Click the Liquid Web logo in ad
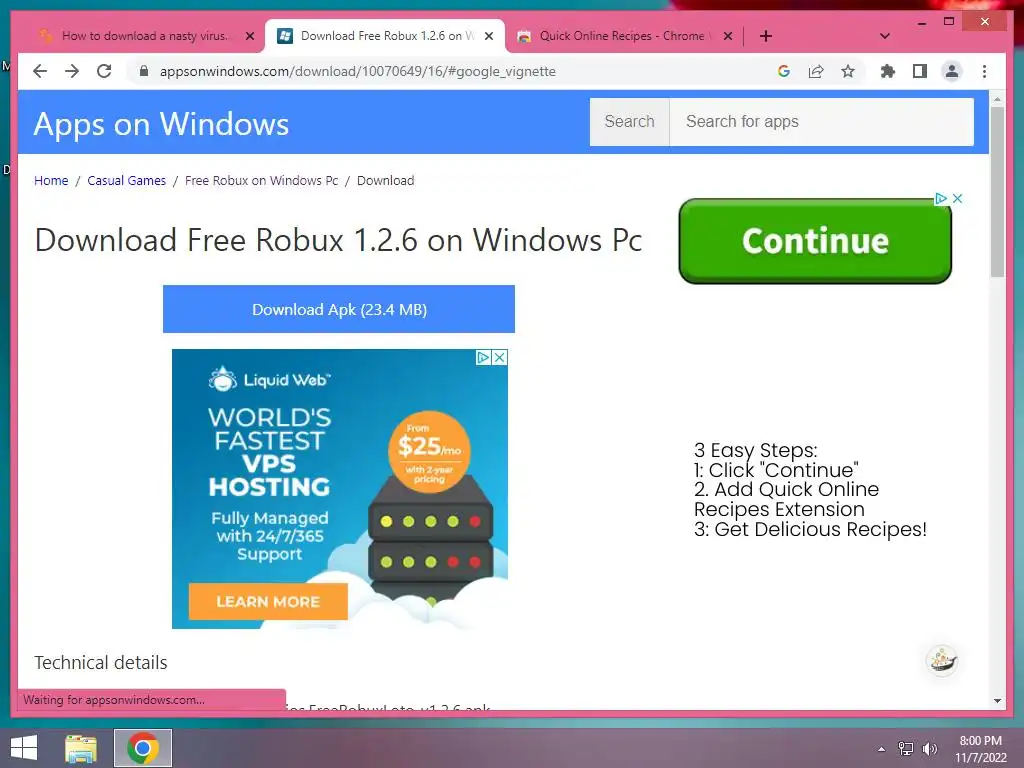Screen dimensions: 1024x768 269,379
